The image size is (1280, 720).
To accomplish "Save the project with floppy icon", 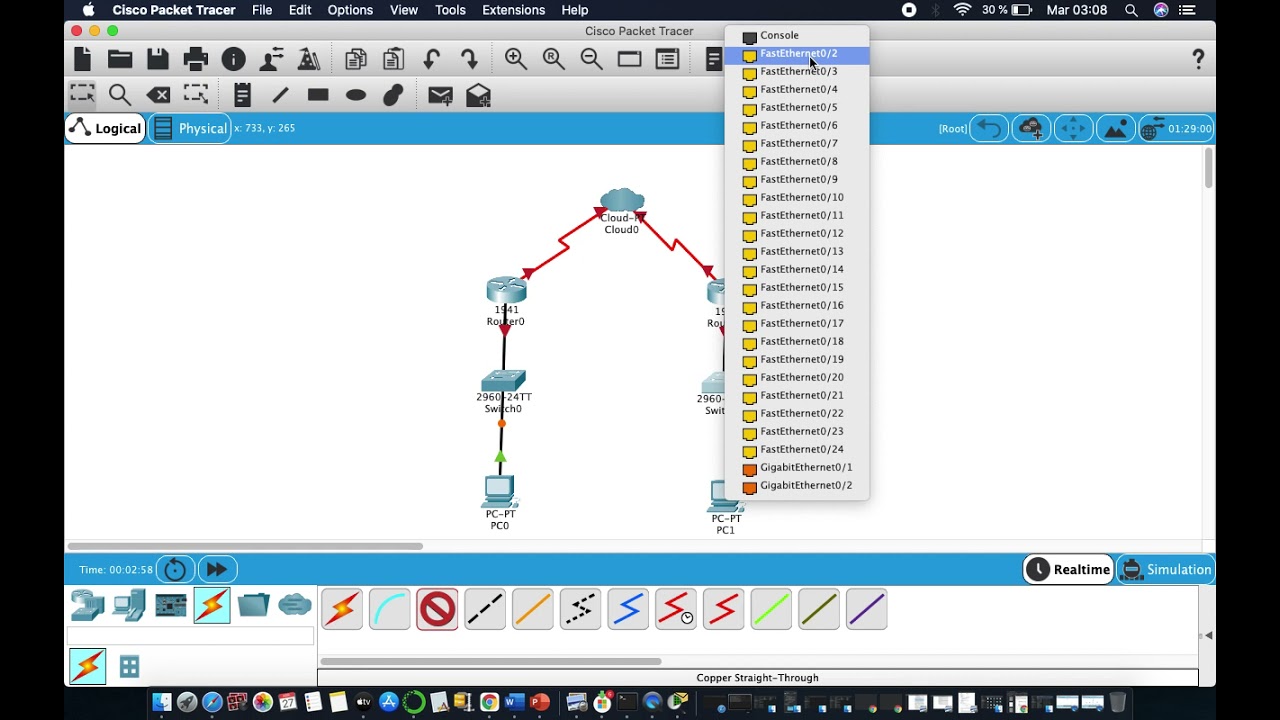I will coord(158,59).
